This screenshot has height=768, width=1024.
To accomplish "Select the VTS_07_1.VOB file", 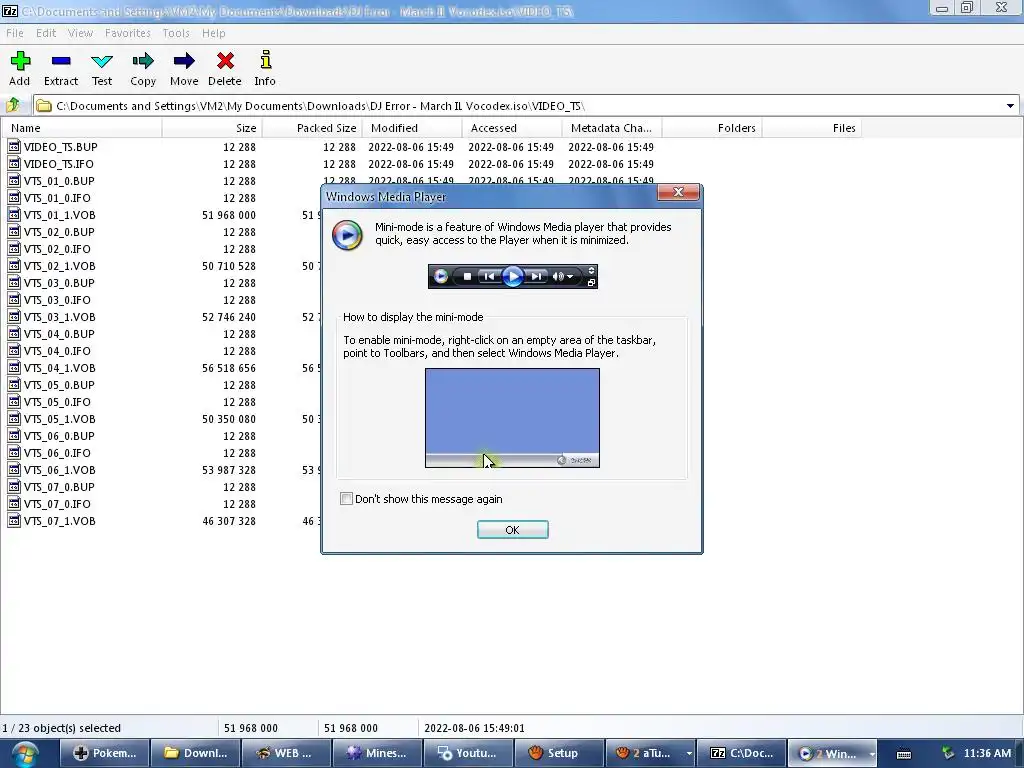I will pyautogui.click(x=59, y=520).
